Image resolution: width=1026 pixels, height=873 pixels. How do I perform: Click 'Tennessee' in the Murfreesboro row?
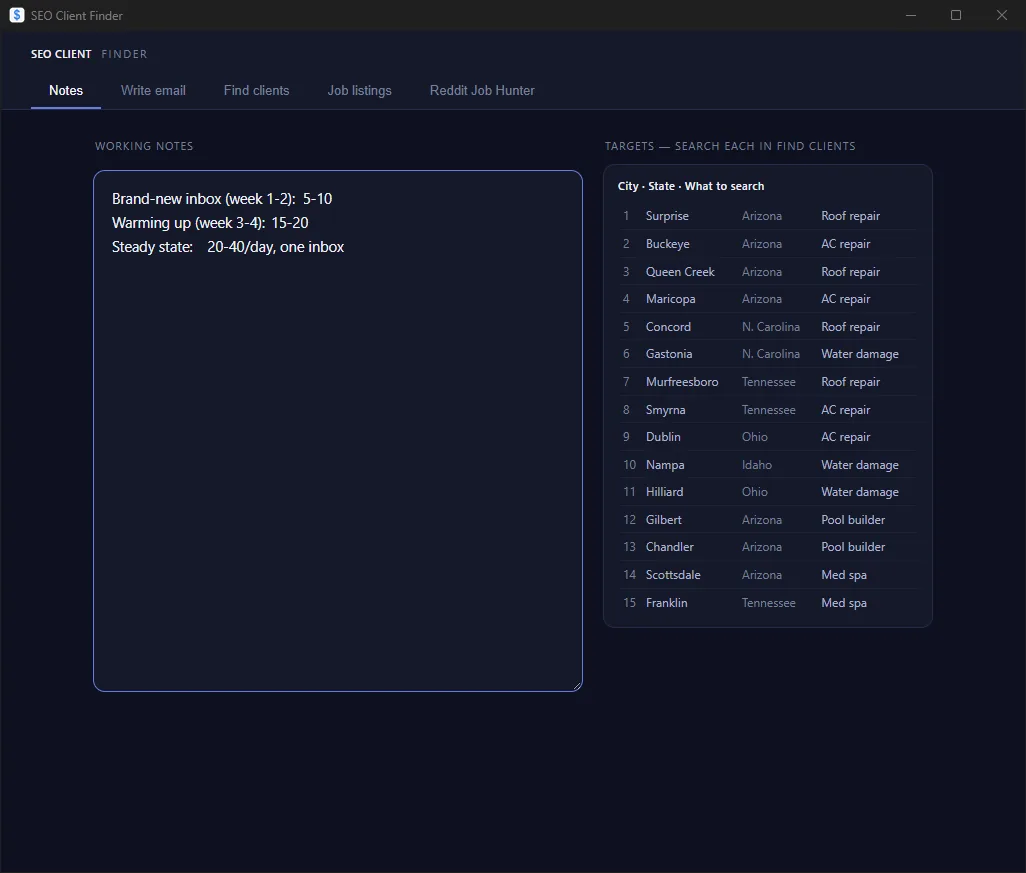(768, 382)
